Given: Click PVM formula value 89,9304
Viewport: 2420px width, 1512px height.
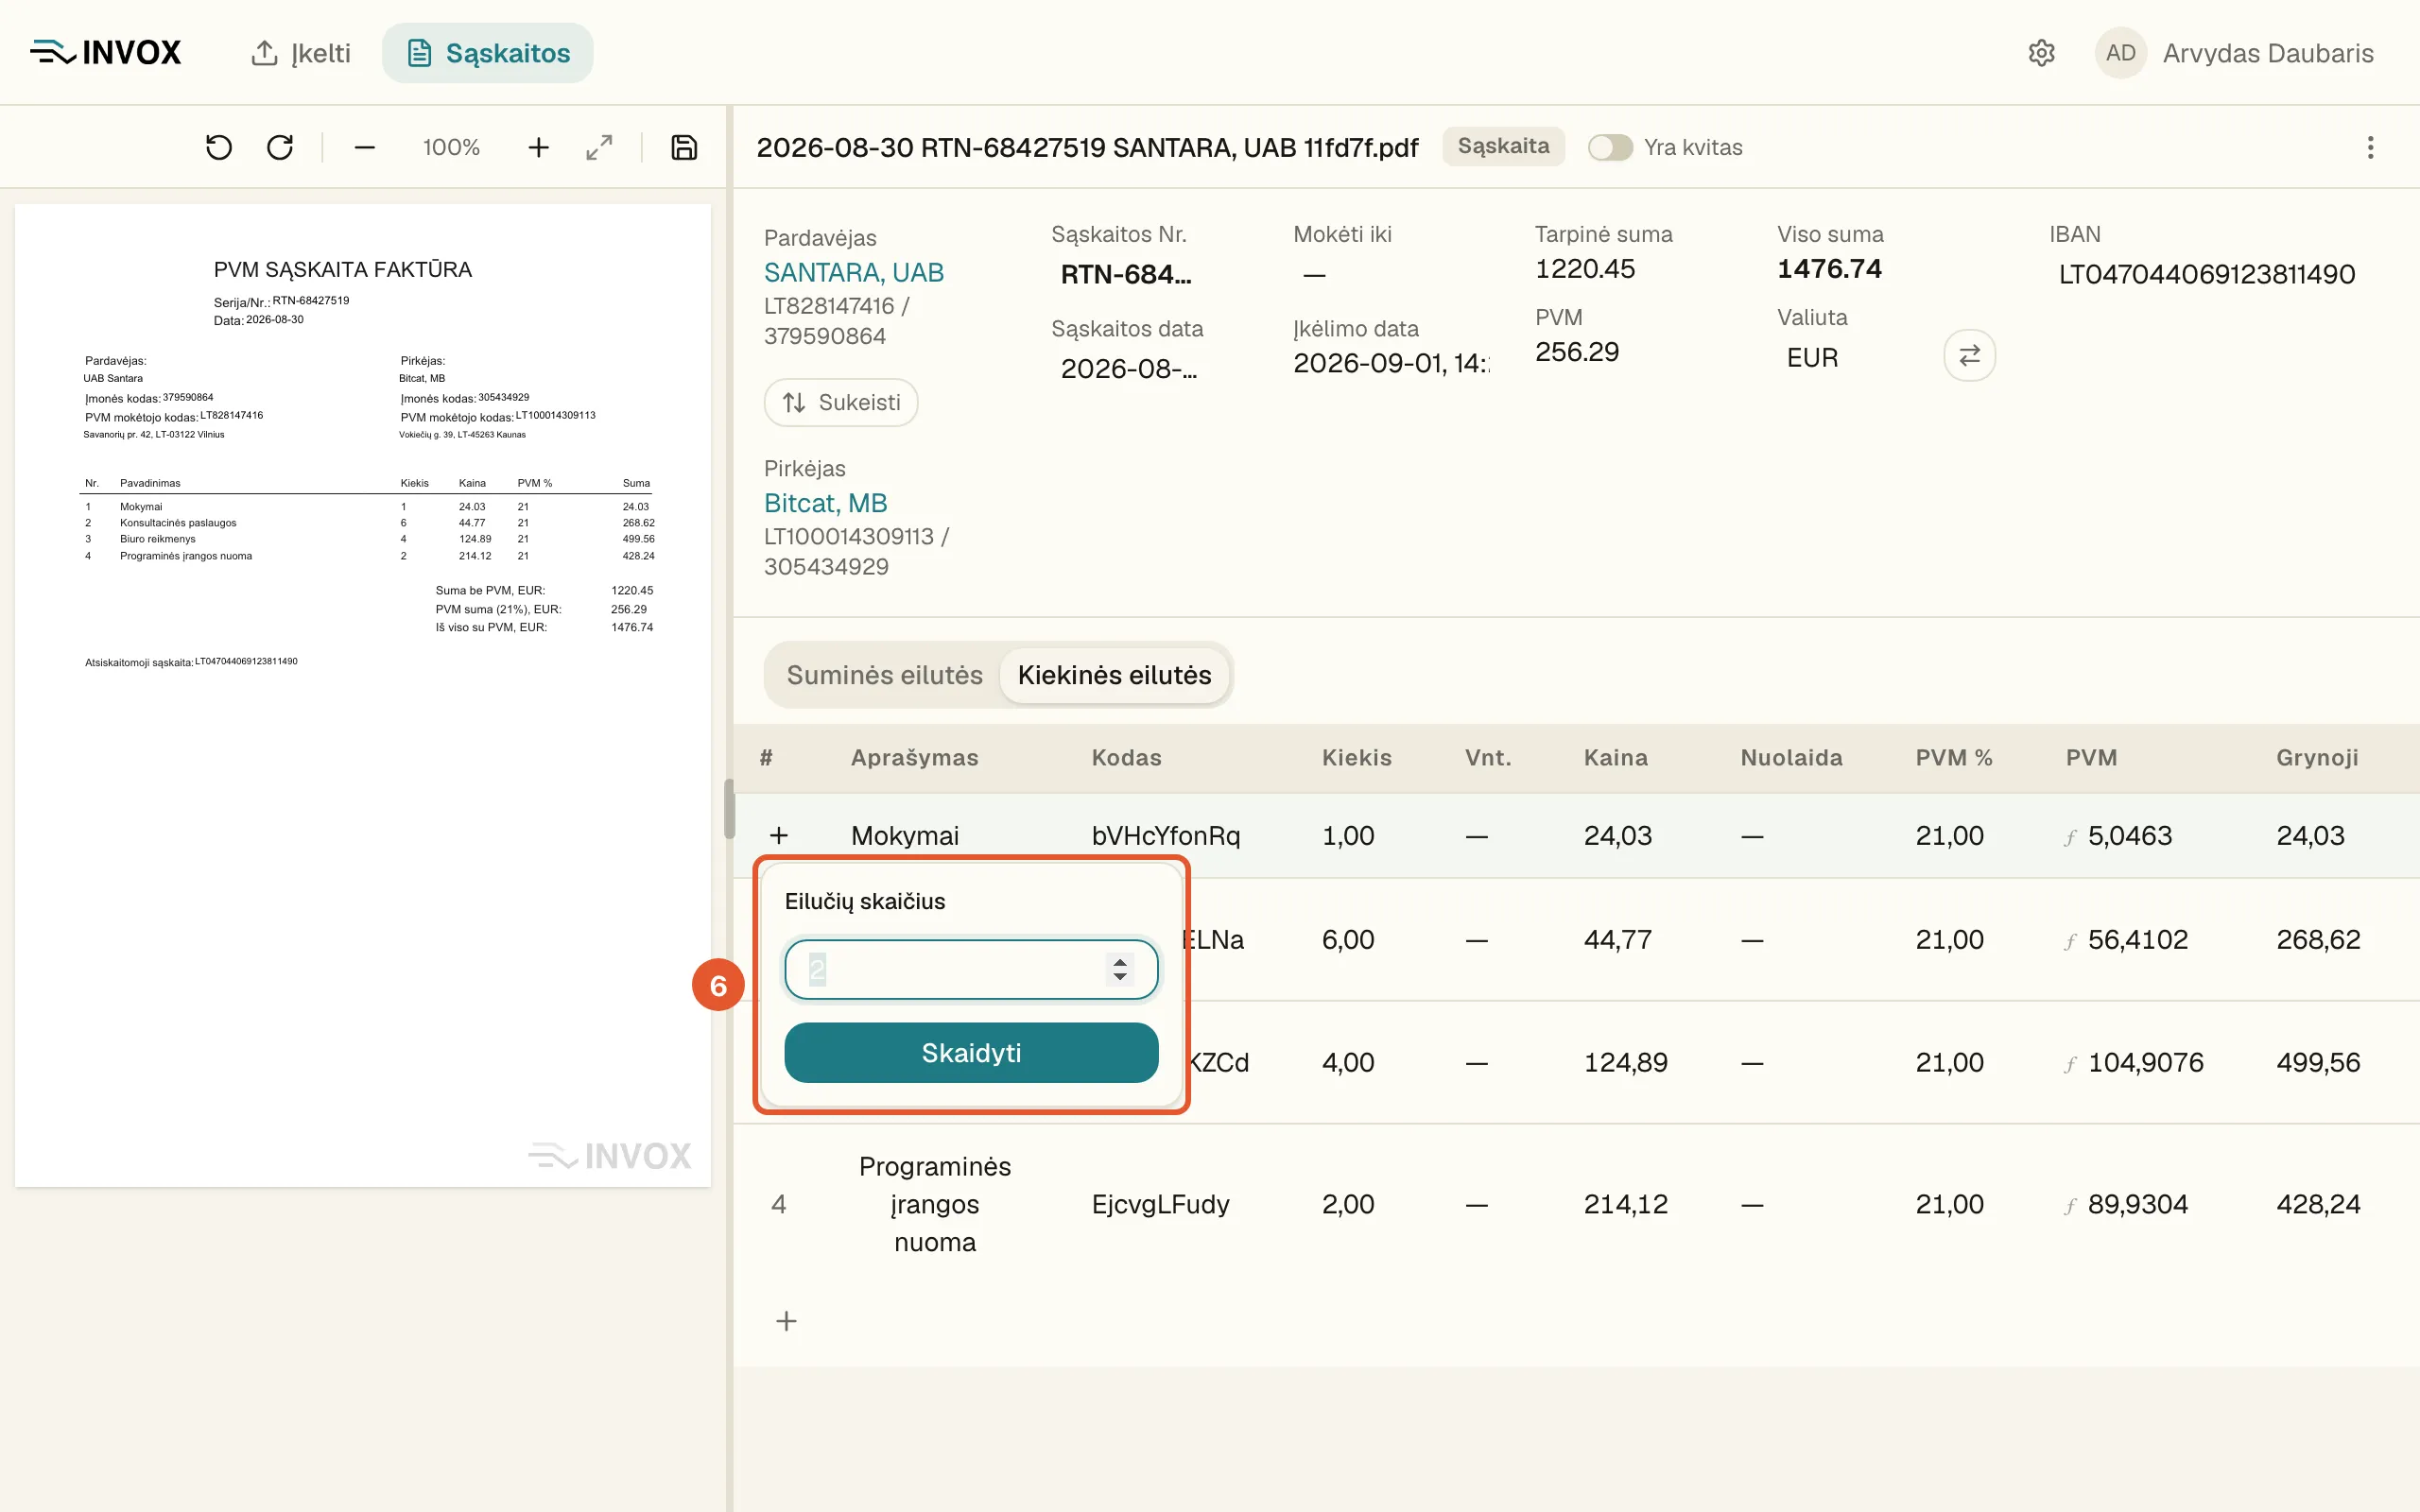Looking at the screenshot, I should click(2138, 1204).
